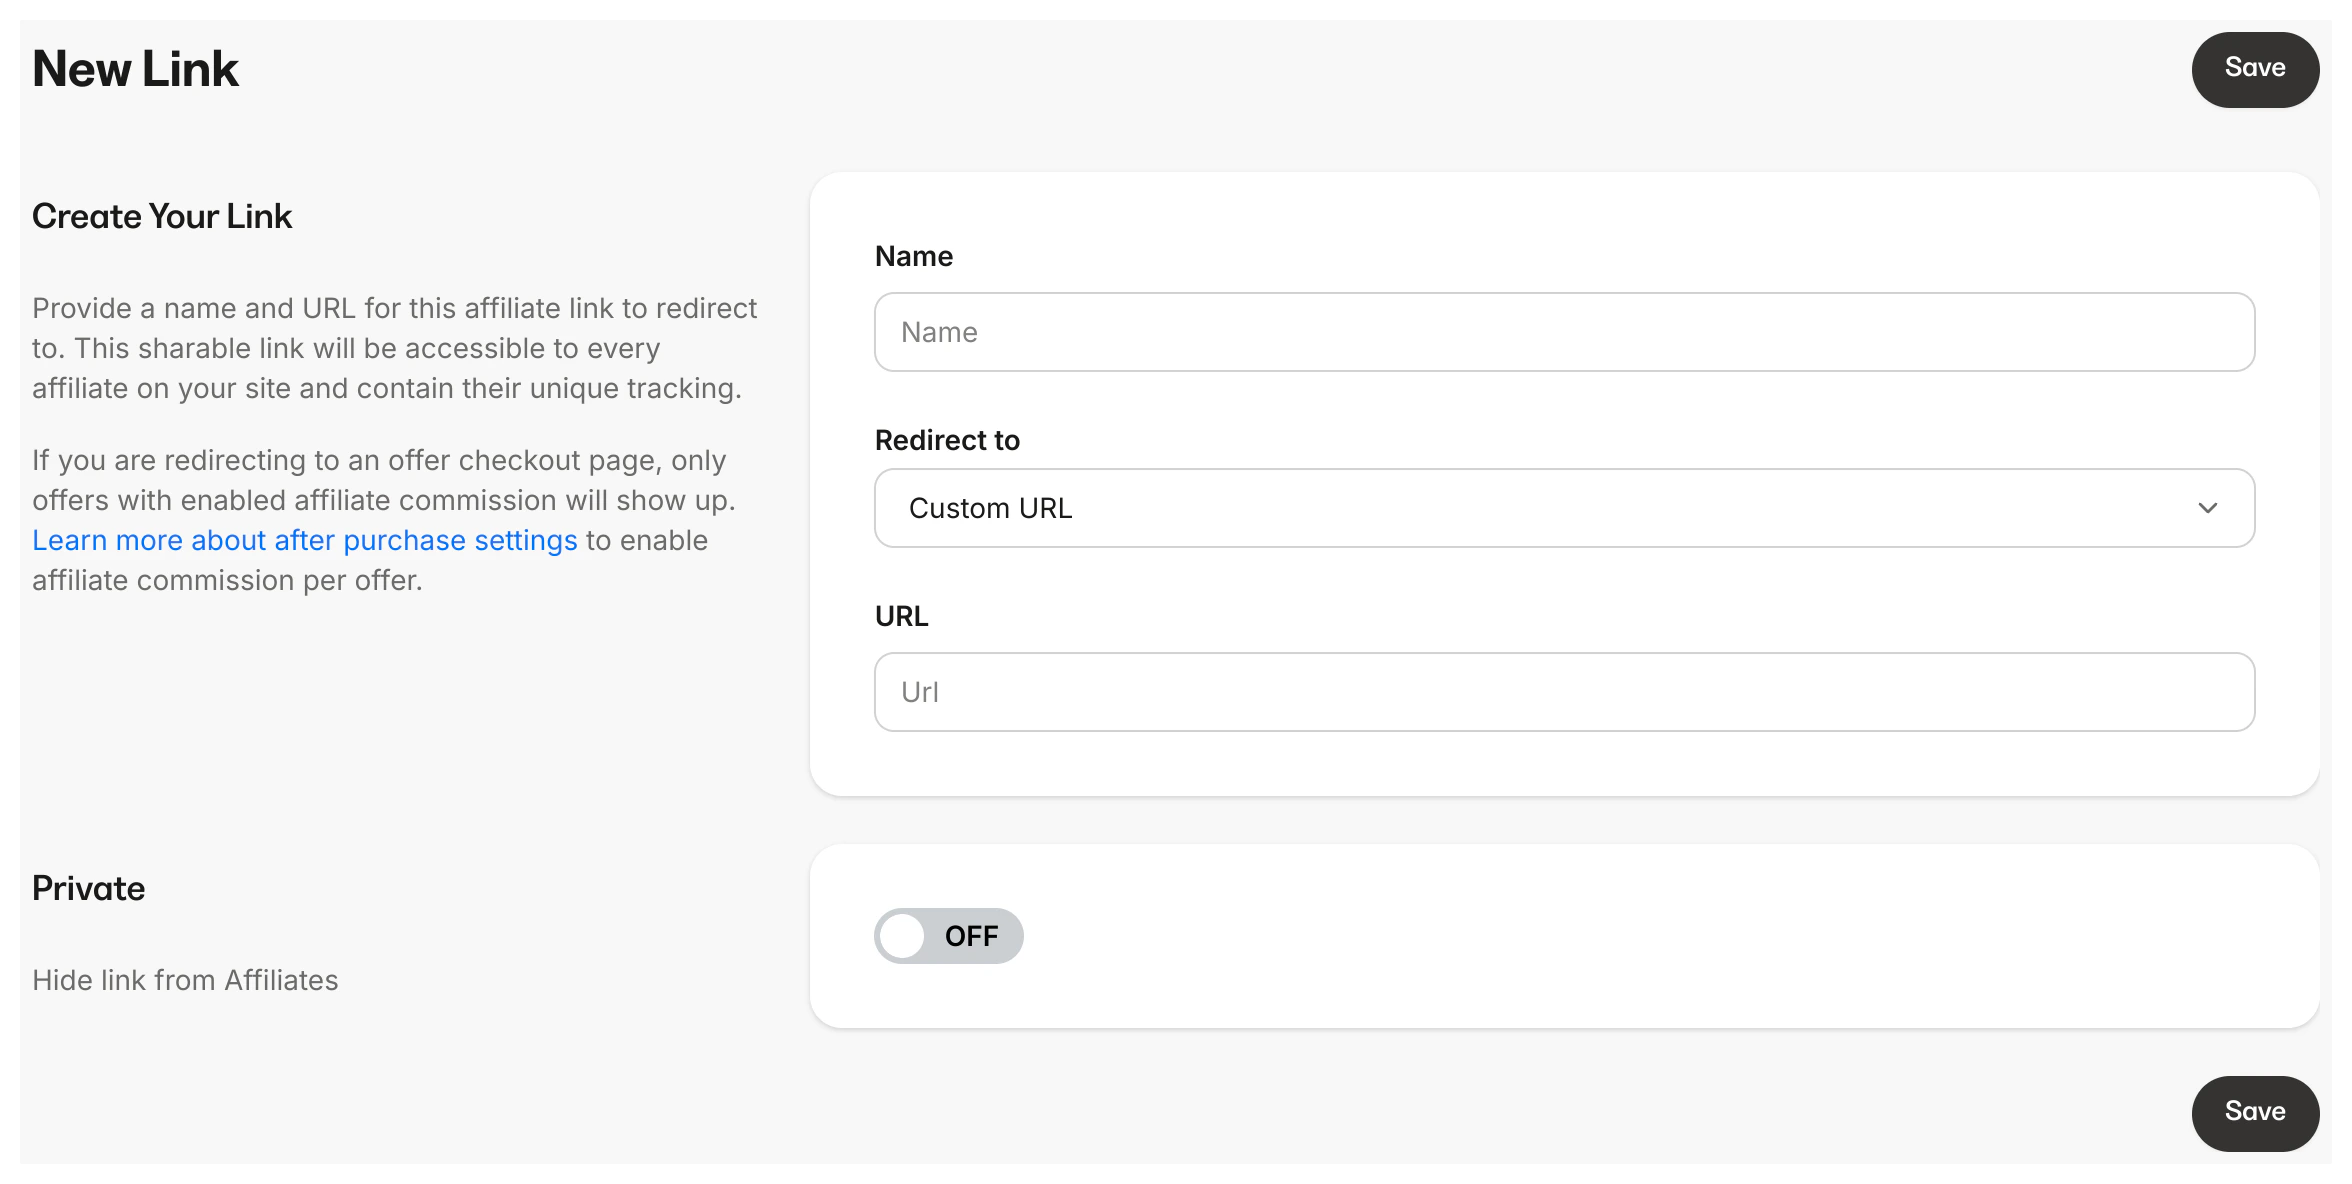
Task: Click the Learn more link in the description
Action: (x=305, y=540)
